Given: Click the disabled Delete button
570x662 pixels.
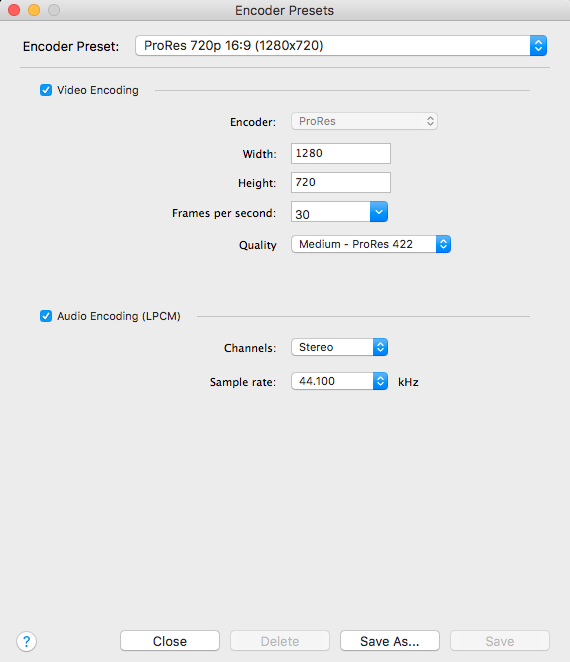Looking at the screenshot, I should (280, 641).
